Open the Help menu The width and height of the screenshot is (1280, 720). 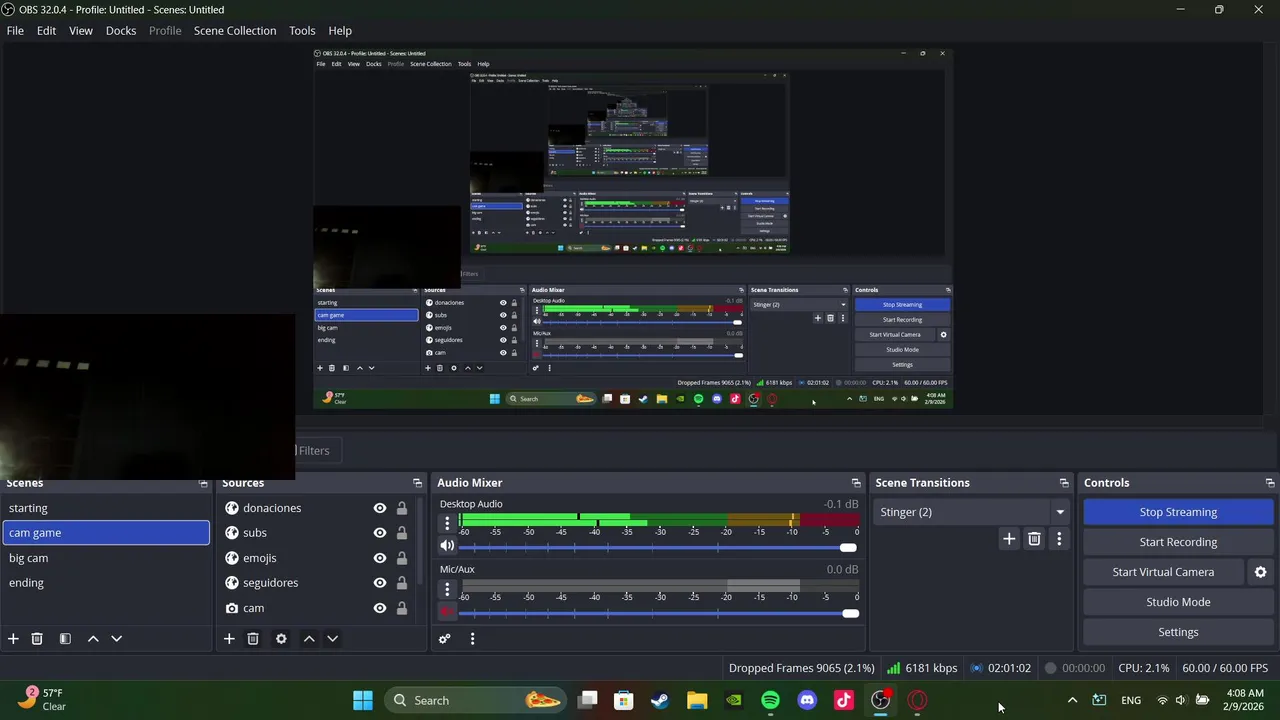tap(340, 31)
